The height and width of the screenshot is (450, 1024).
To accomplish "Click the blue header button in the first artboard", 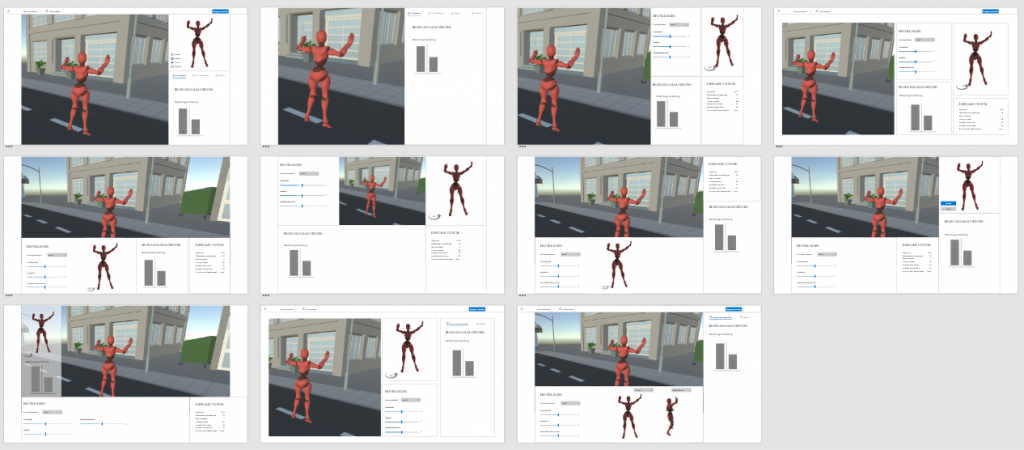I will (x=220, y=11).
